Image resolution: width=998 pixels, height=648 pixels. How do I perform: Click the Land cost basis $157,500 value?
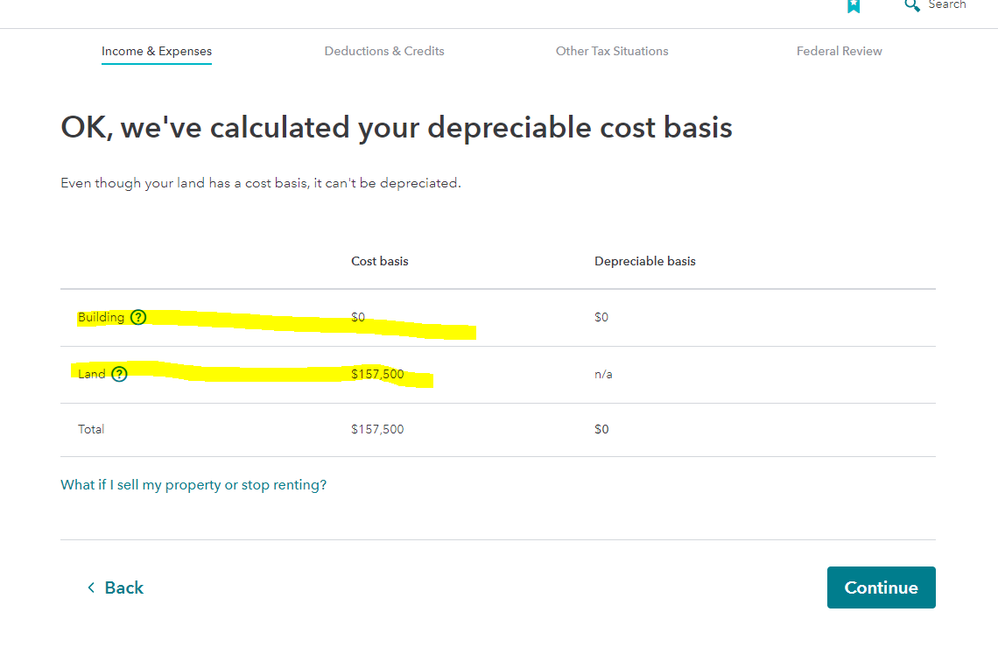tap(377, 374)
